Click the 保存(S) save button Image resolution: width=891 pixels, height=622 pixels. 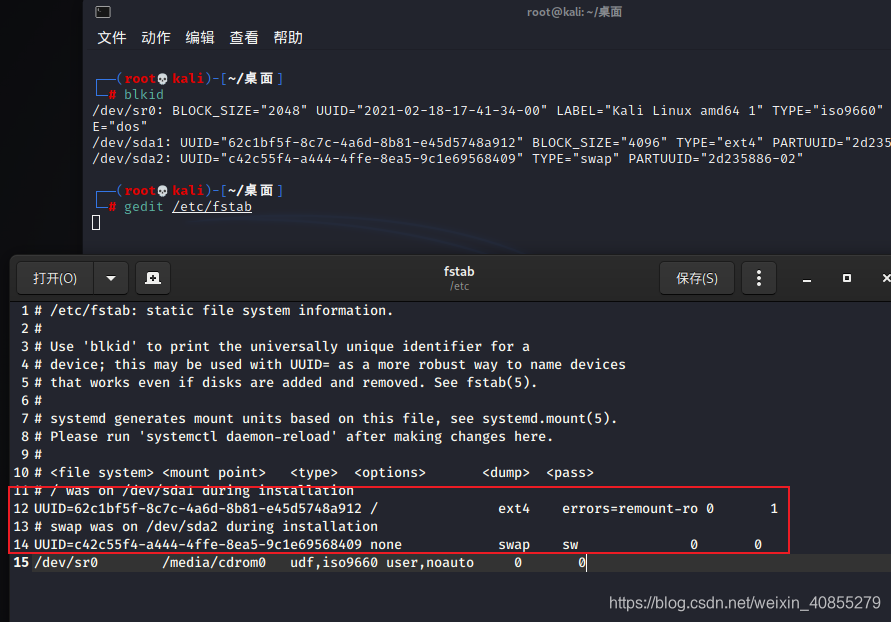tap(697, 278)
